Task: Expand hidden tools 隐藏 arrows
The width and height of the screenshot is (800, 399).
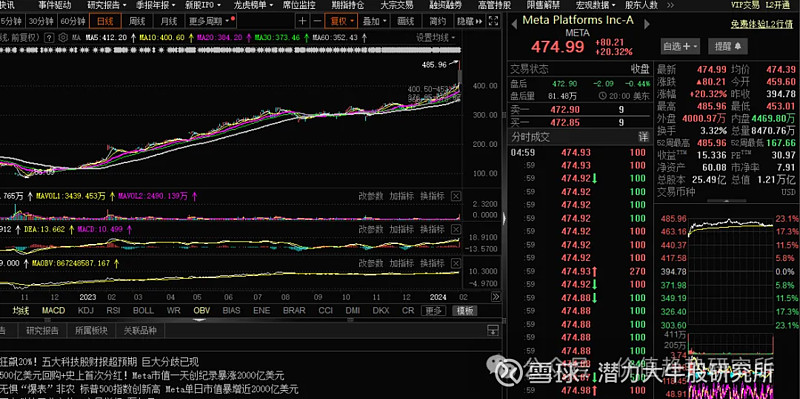Action: (x=469, y=21)
